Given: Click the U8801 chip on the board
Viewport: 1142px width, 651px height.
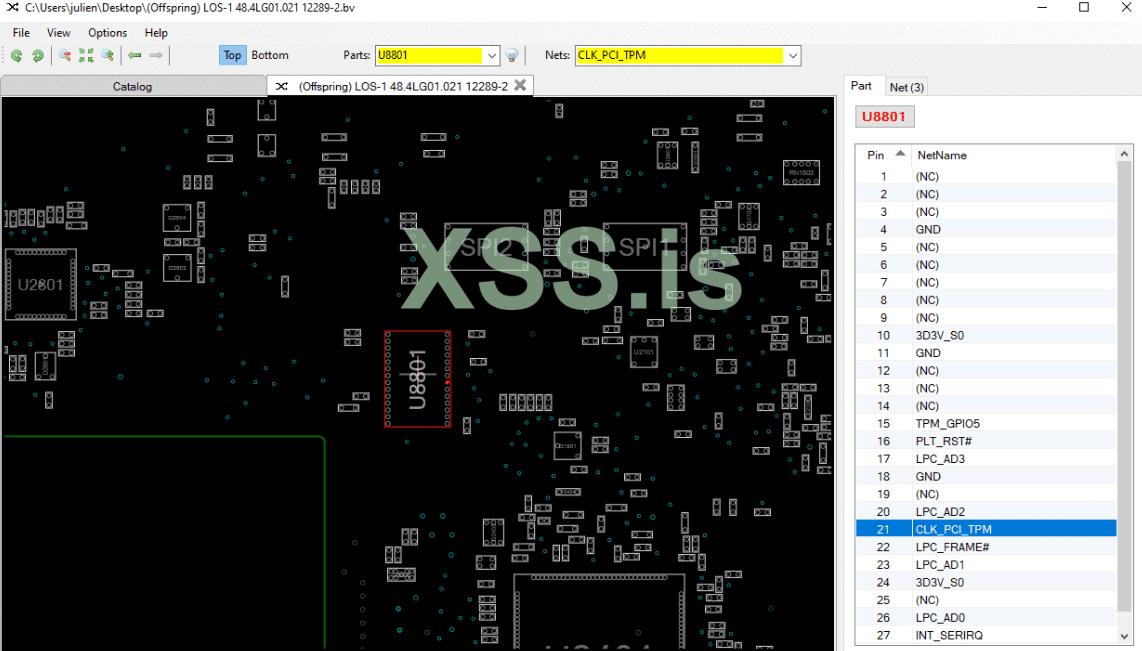Looking at the screenshot, I should click(417, 379).
